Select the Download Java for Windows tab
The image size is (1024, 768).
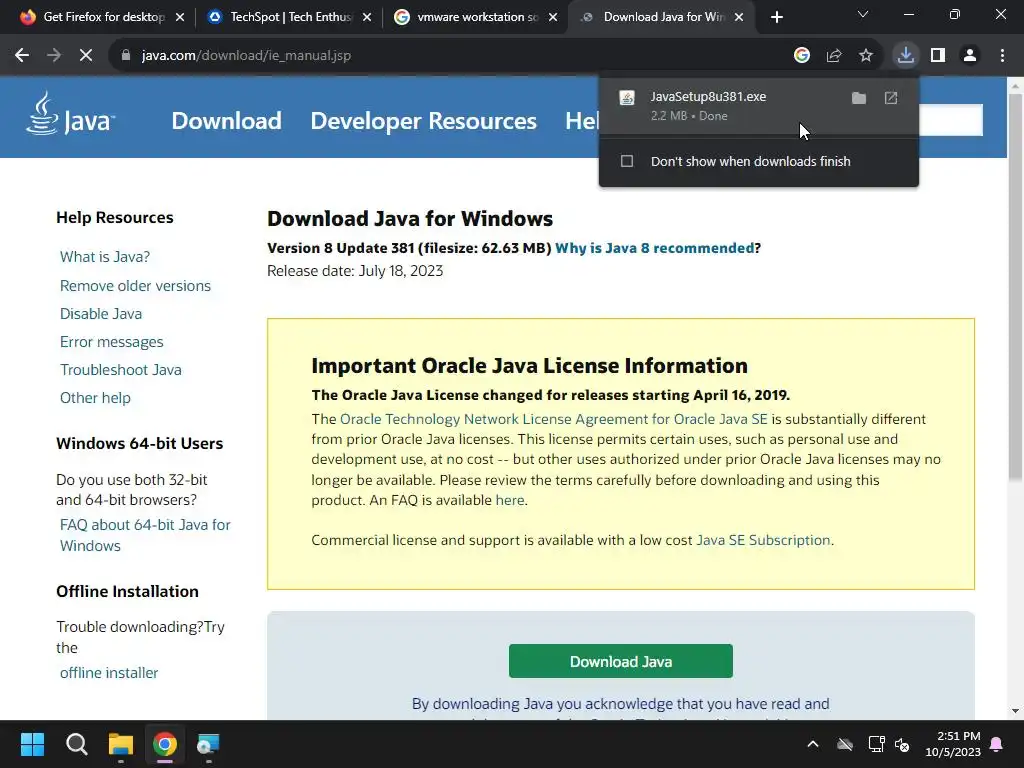click(x=661, y=17)
